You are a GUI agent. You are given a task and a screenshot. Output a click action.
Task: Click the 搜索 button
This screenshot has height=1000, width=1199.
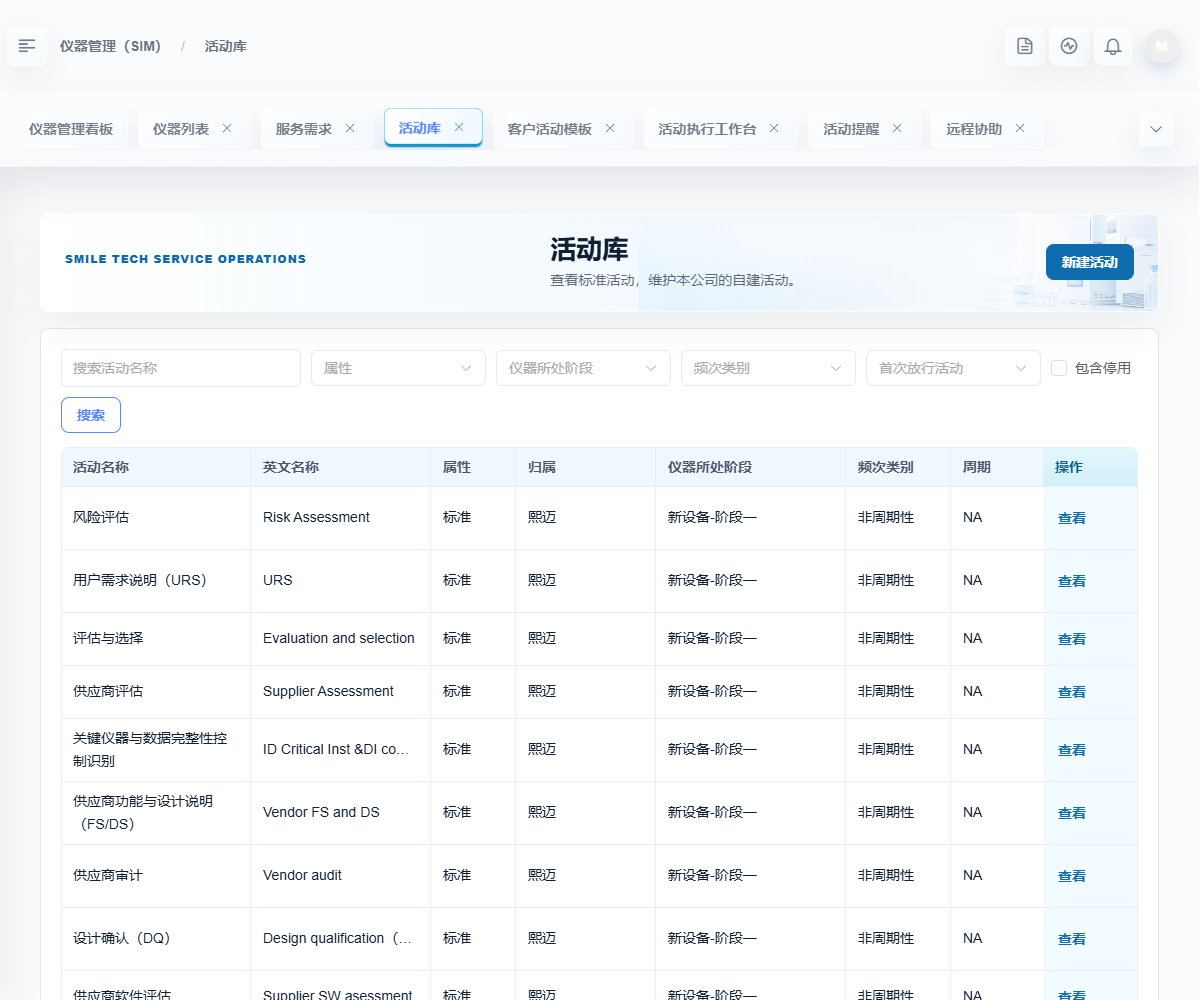tap(91, 415)
